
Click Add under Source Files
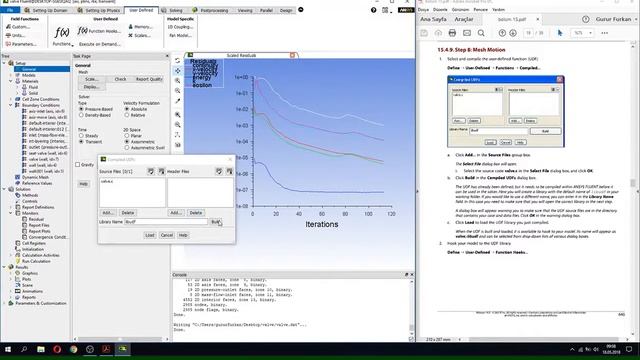tap(107, 213)
